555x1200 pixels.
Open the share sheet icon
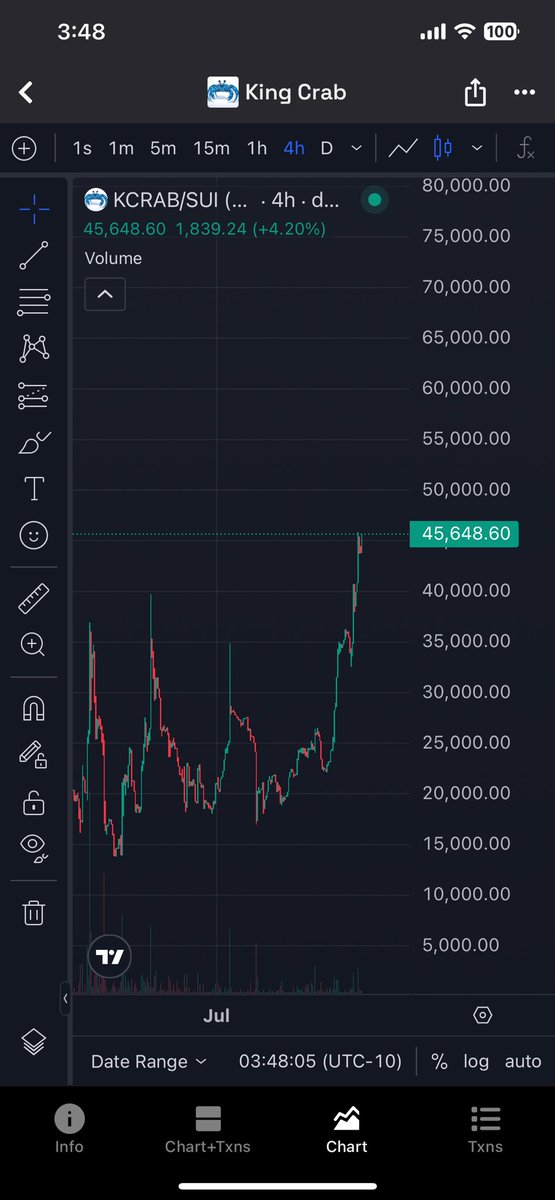(475, 93)
